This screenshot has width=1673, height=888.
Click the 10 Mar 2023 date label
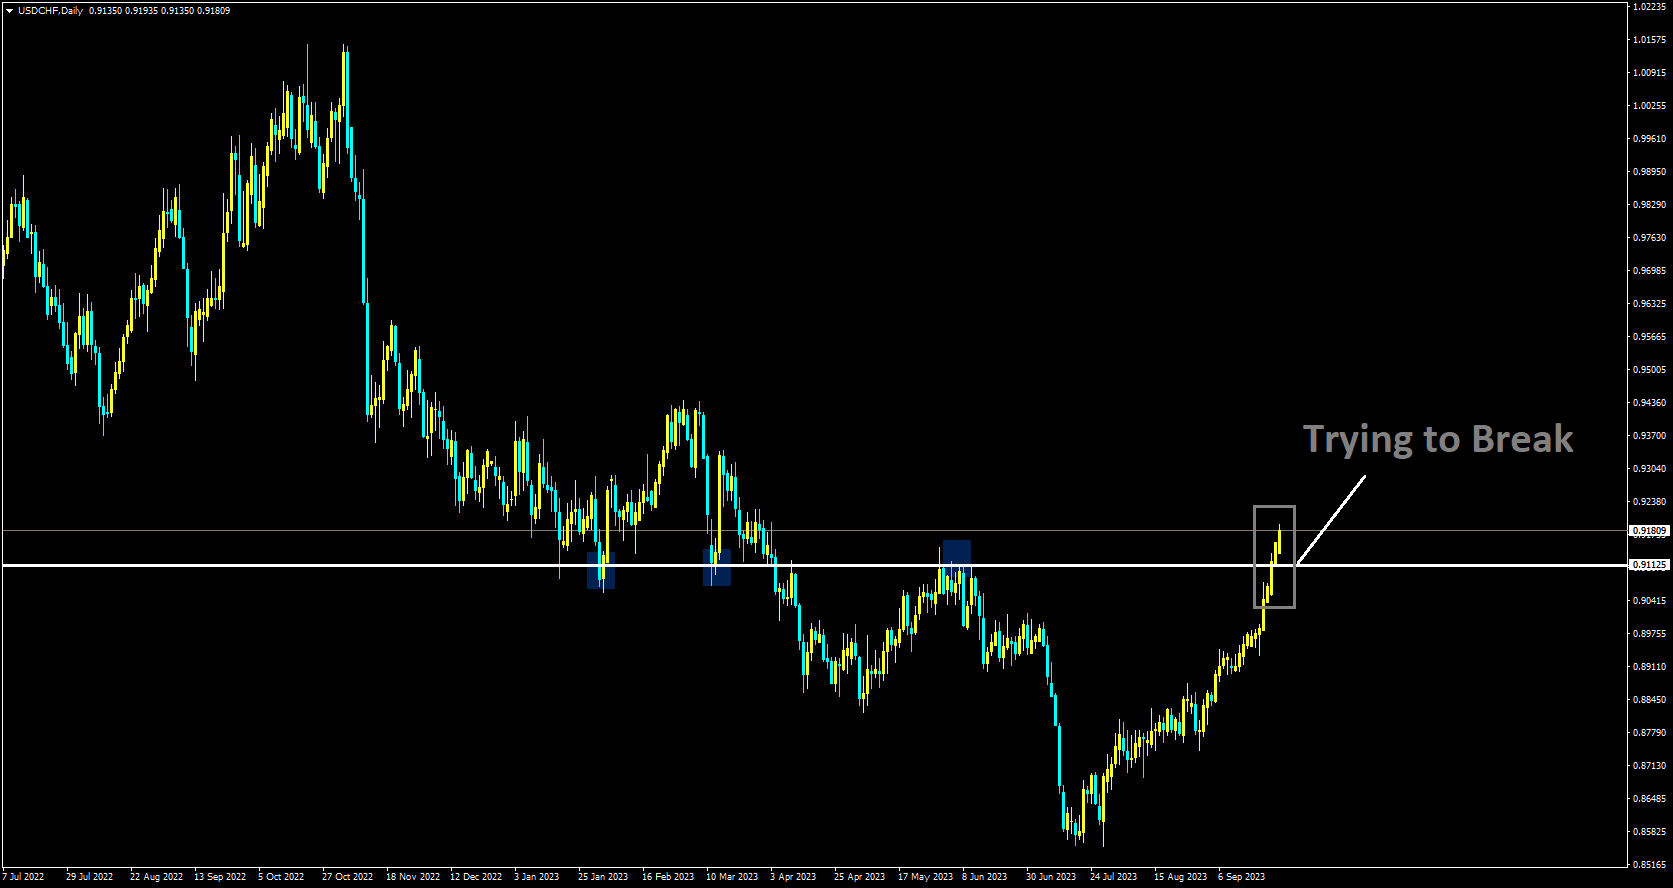(x=732, y=877)
